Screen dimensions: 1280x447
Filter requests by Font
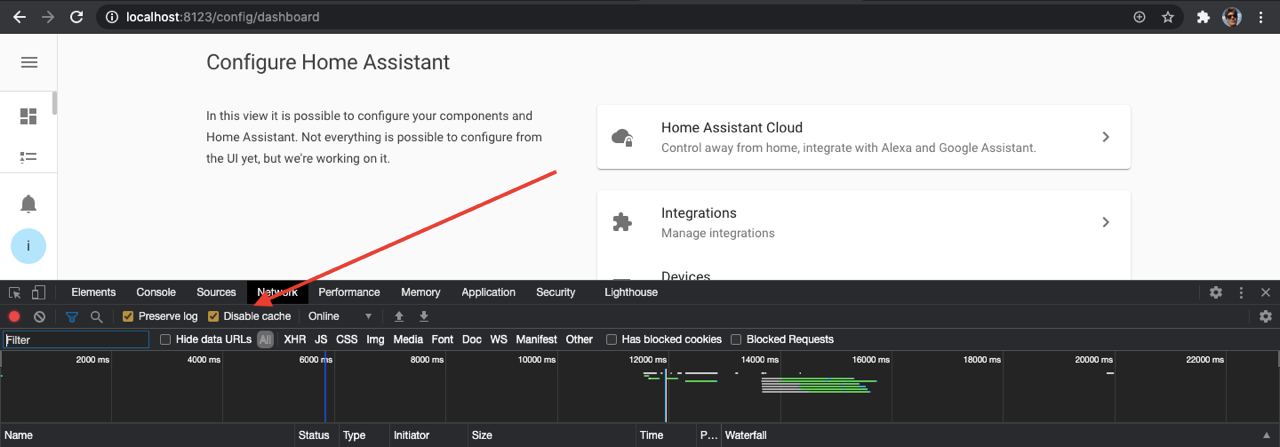(x=442, y=339)
